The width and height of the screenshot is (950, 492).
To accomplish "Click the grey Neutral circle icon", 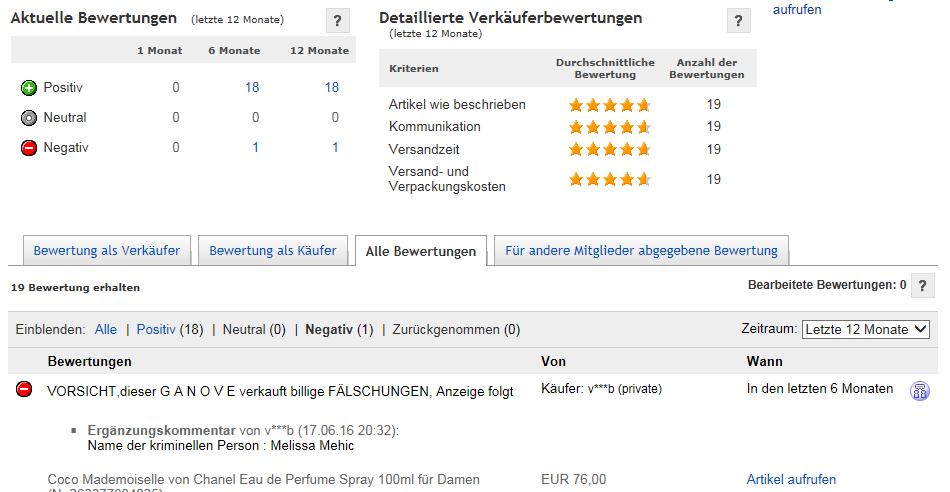I will tap(29, 118).
